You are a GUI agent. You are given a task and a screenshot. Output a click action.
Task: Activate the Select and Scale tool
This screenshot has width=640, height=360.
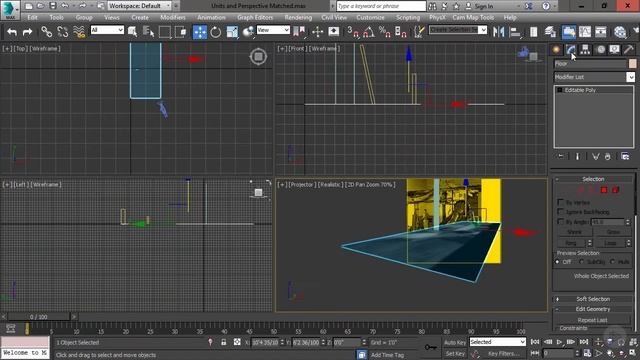232,32
